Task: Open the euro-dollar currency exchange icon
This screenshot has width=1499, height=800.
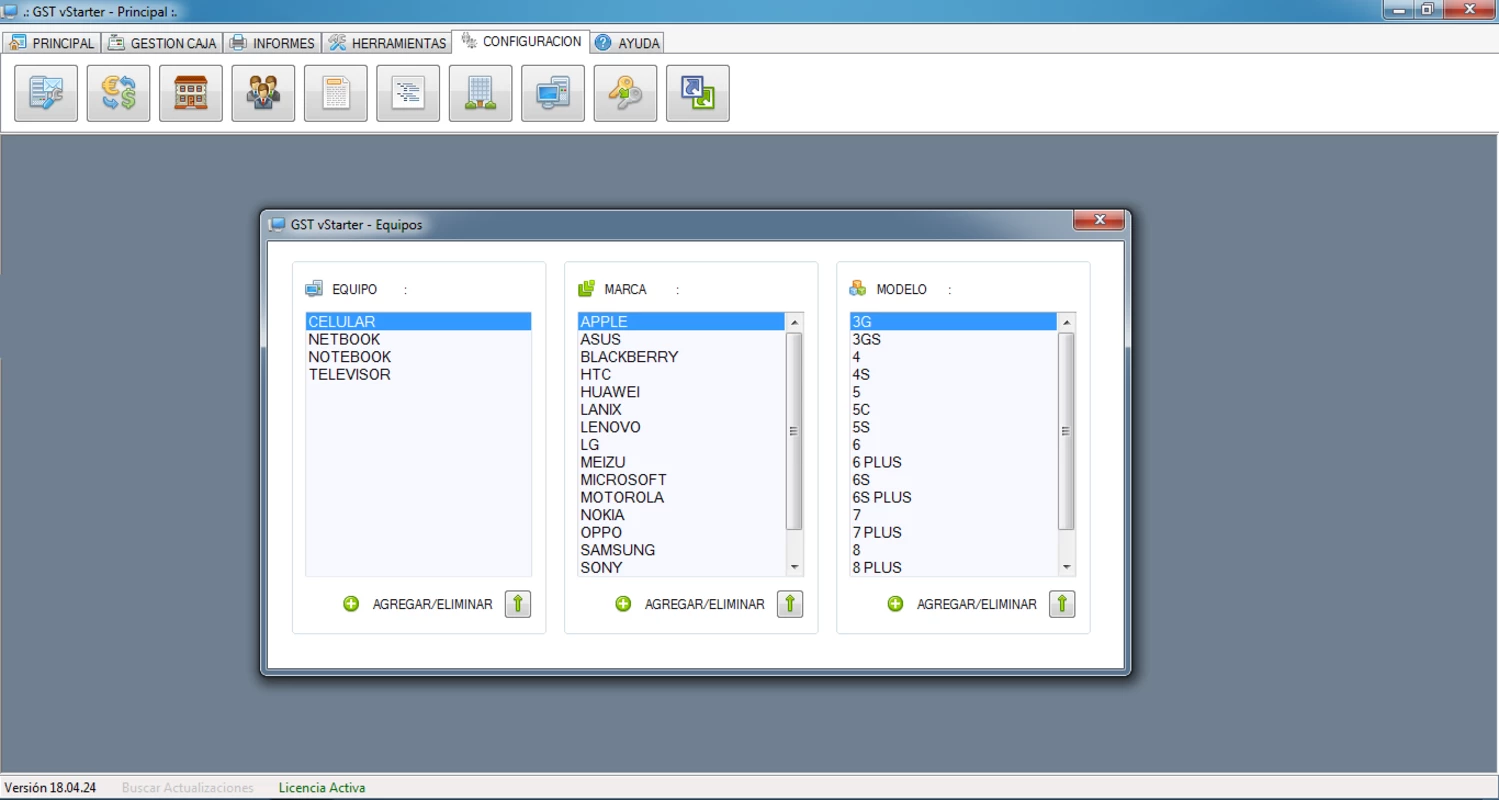Action: coord(118,93)
